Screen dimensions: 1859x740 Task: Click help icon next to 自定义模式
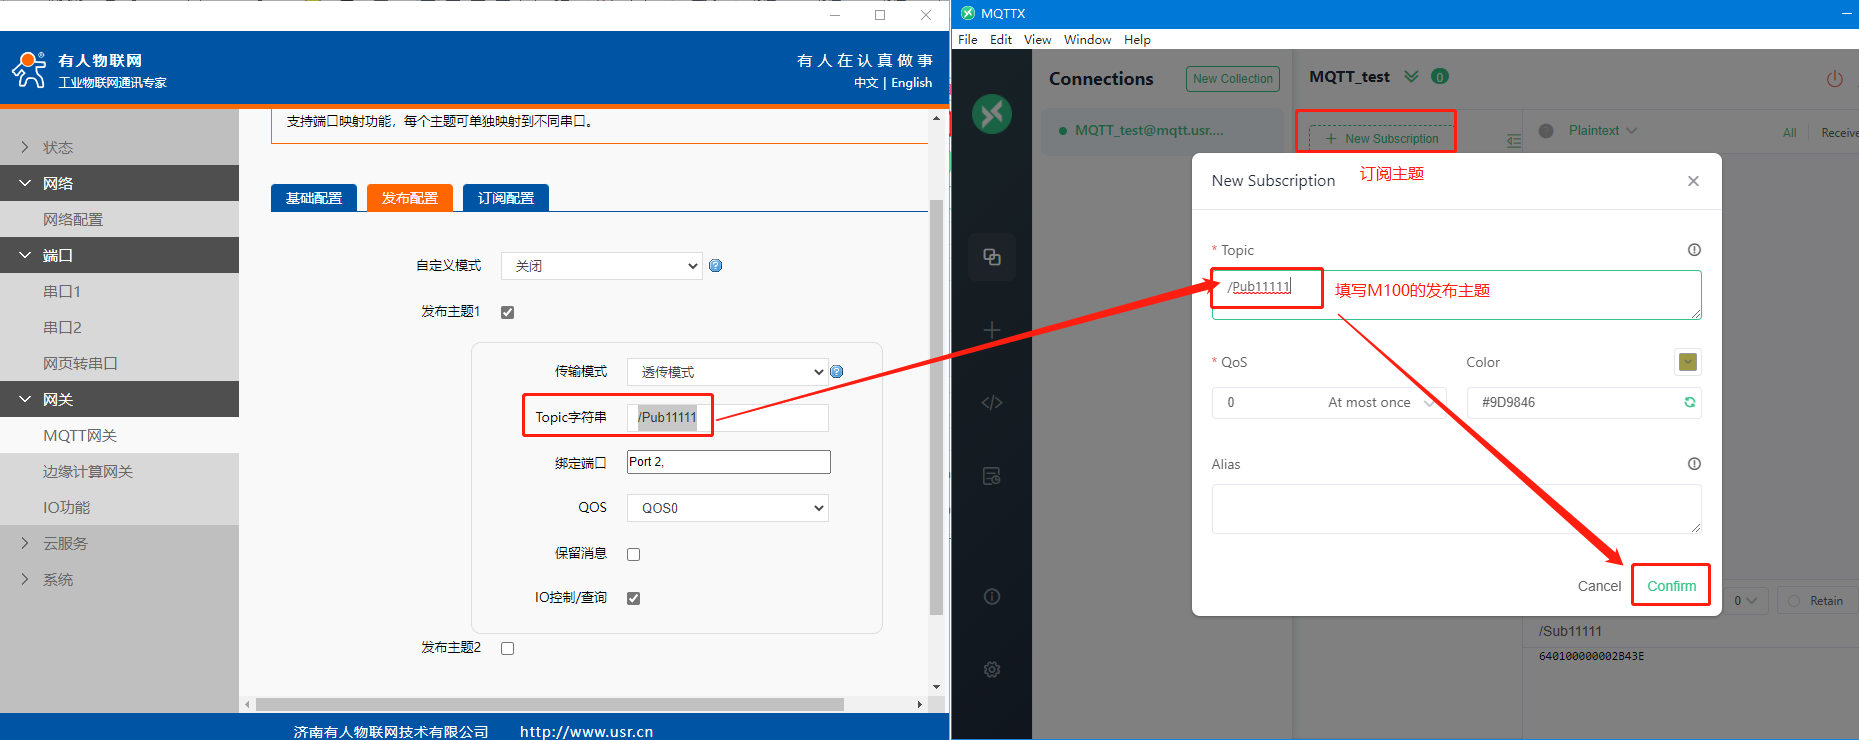(715, 266)
